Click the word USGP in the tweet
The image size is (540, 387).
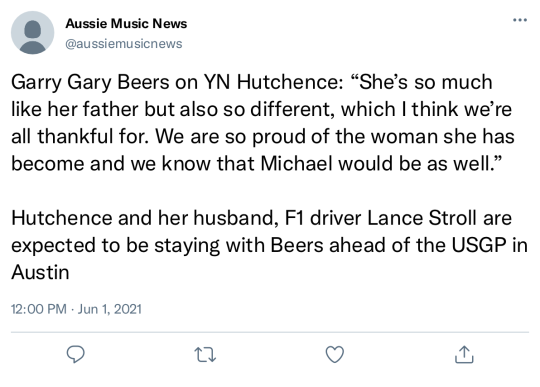(x=479, y=245)
